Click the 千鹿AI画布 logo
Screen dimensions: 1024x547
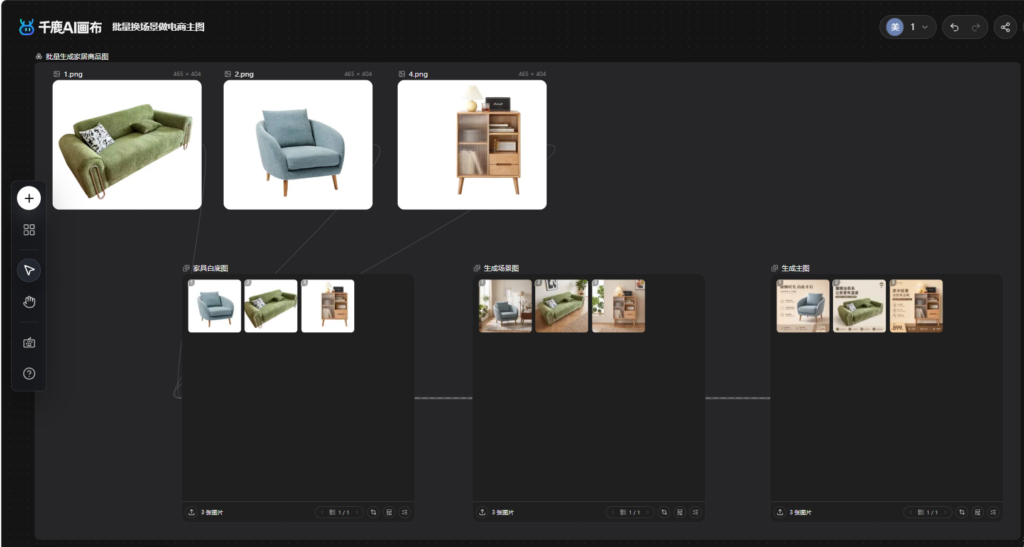click(61, 27)
